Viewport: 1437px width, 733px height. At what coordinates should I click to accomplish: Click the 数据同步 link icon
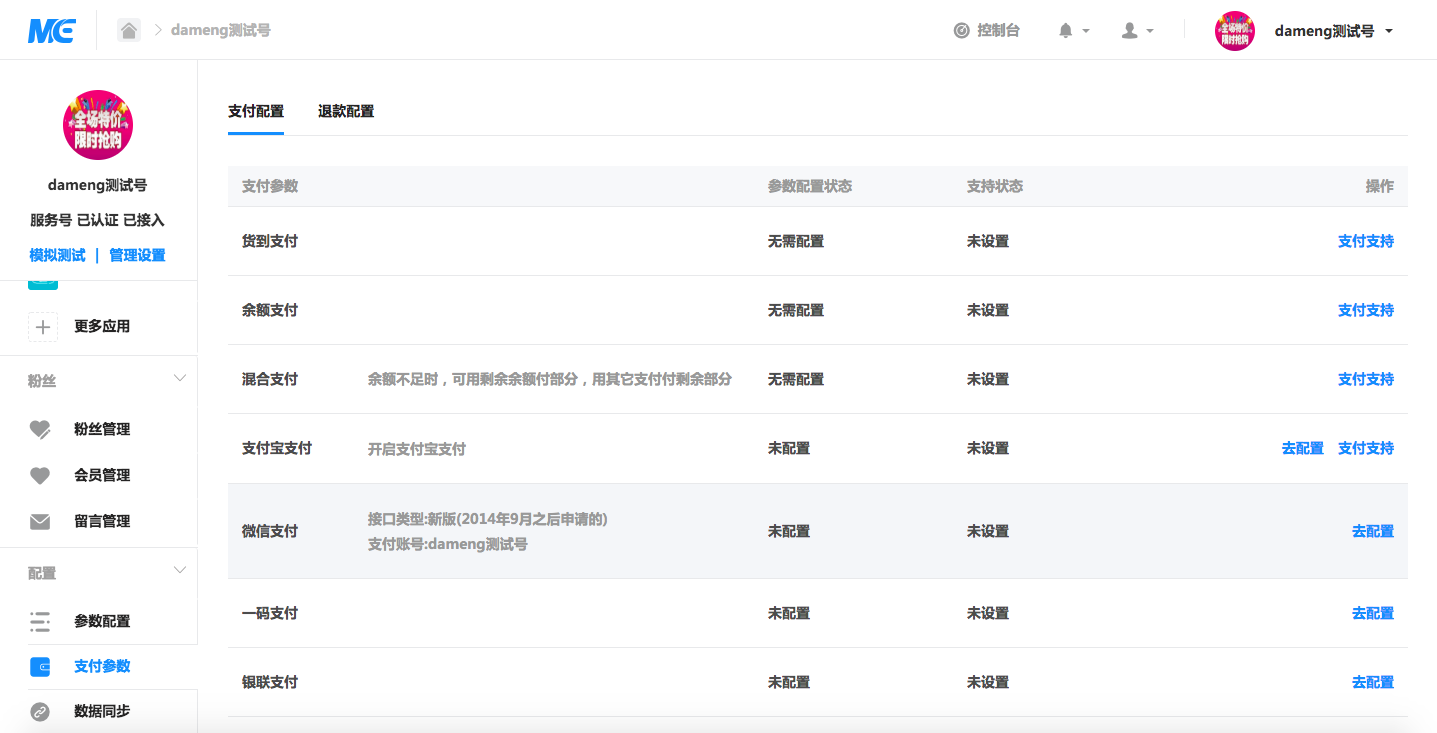click(40, 712)
